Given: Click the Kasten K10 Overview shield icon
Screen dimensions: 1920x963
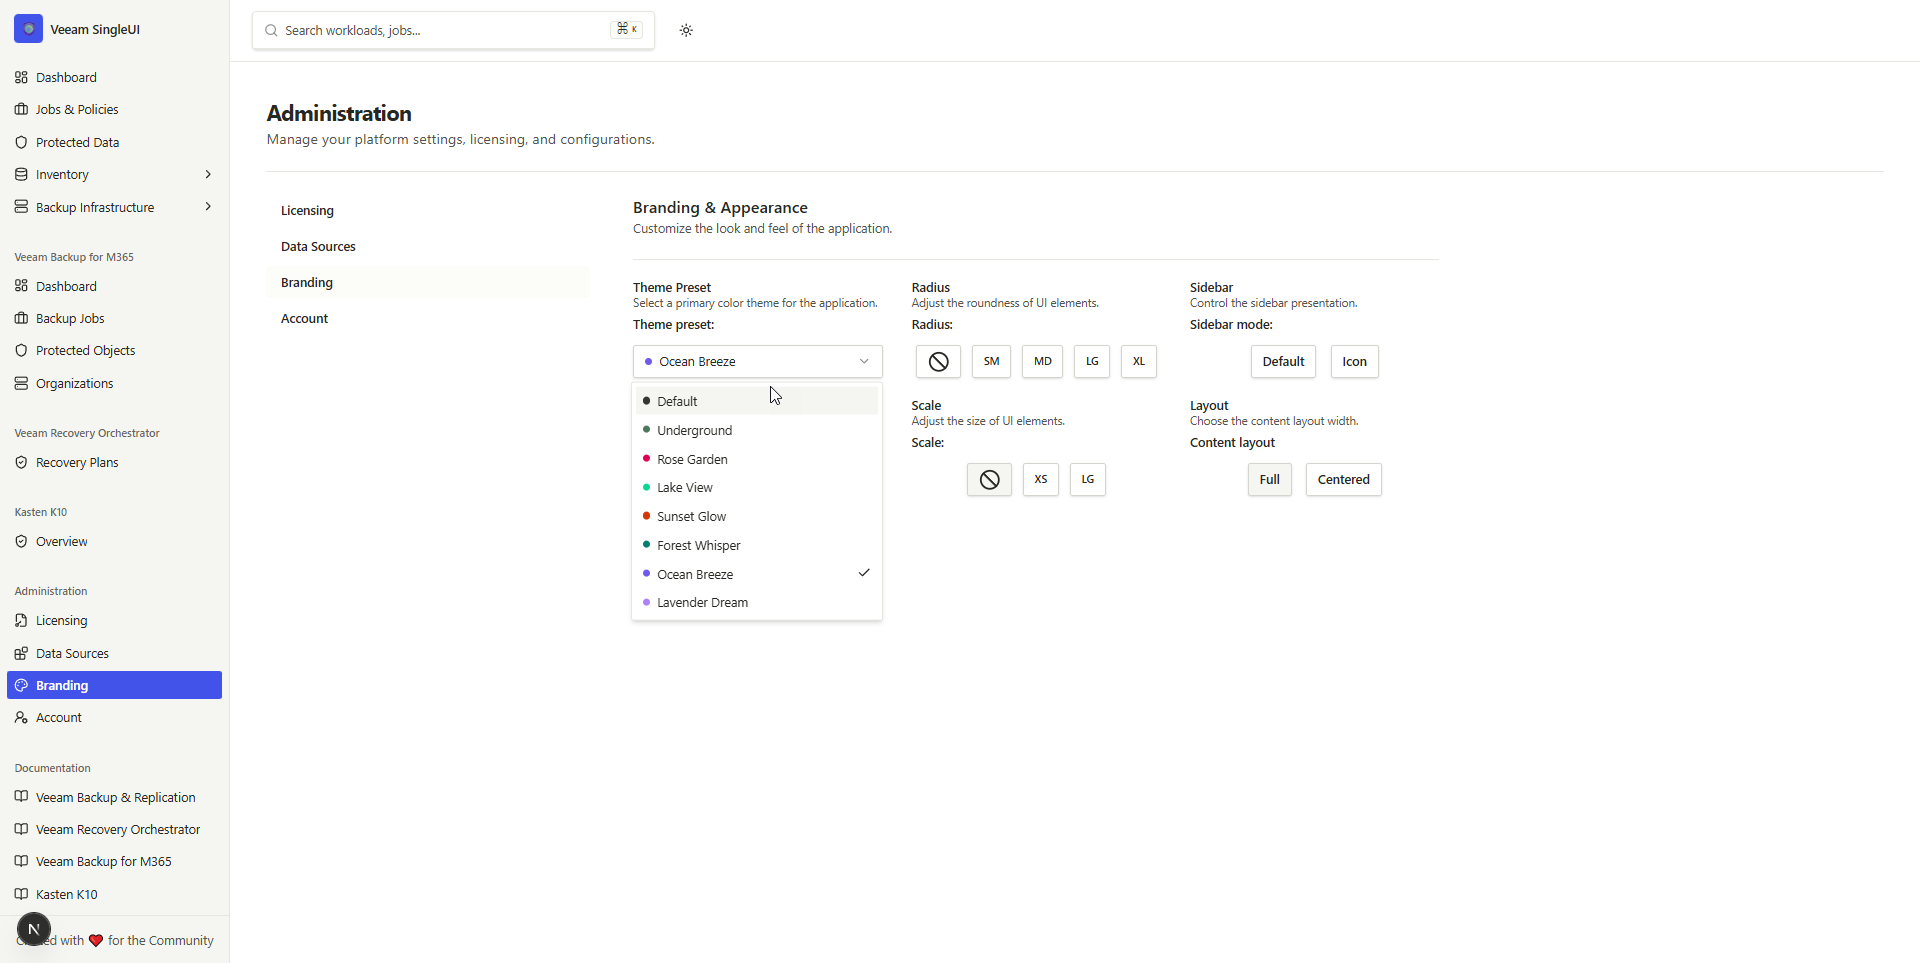Looking at the screenshot, I should (21, 541).
